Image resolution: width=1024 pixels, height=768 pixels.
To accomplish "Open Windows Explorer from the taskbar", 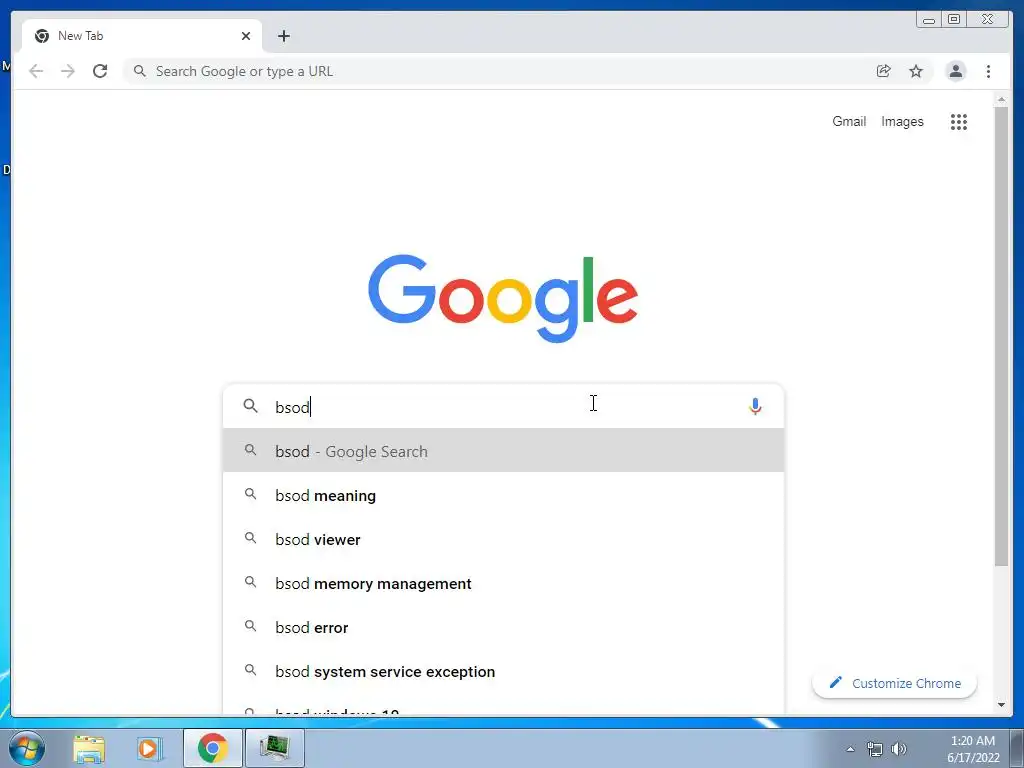I will point(89,748).
